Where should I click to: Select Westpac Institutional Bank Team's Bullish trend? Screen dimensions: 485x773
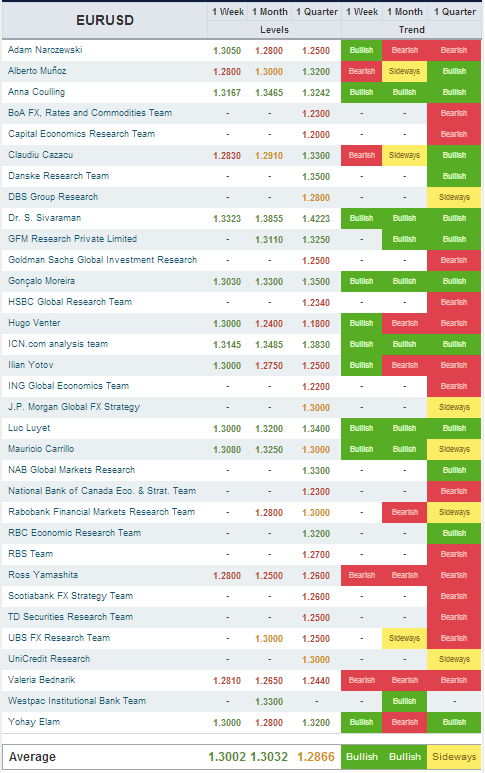[x=405, y=701]
